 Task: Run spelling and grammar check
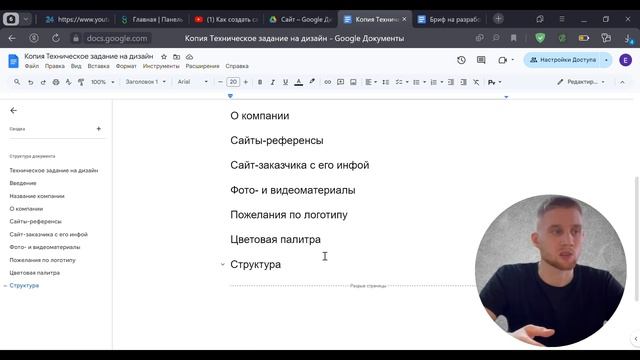pyautogui.click(x=69, y=82)
